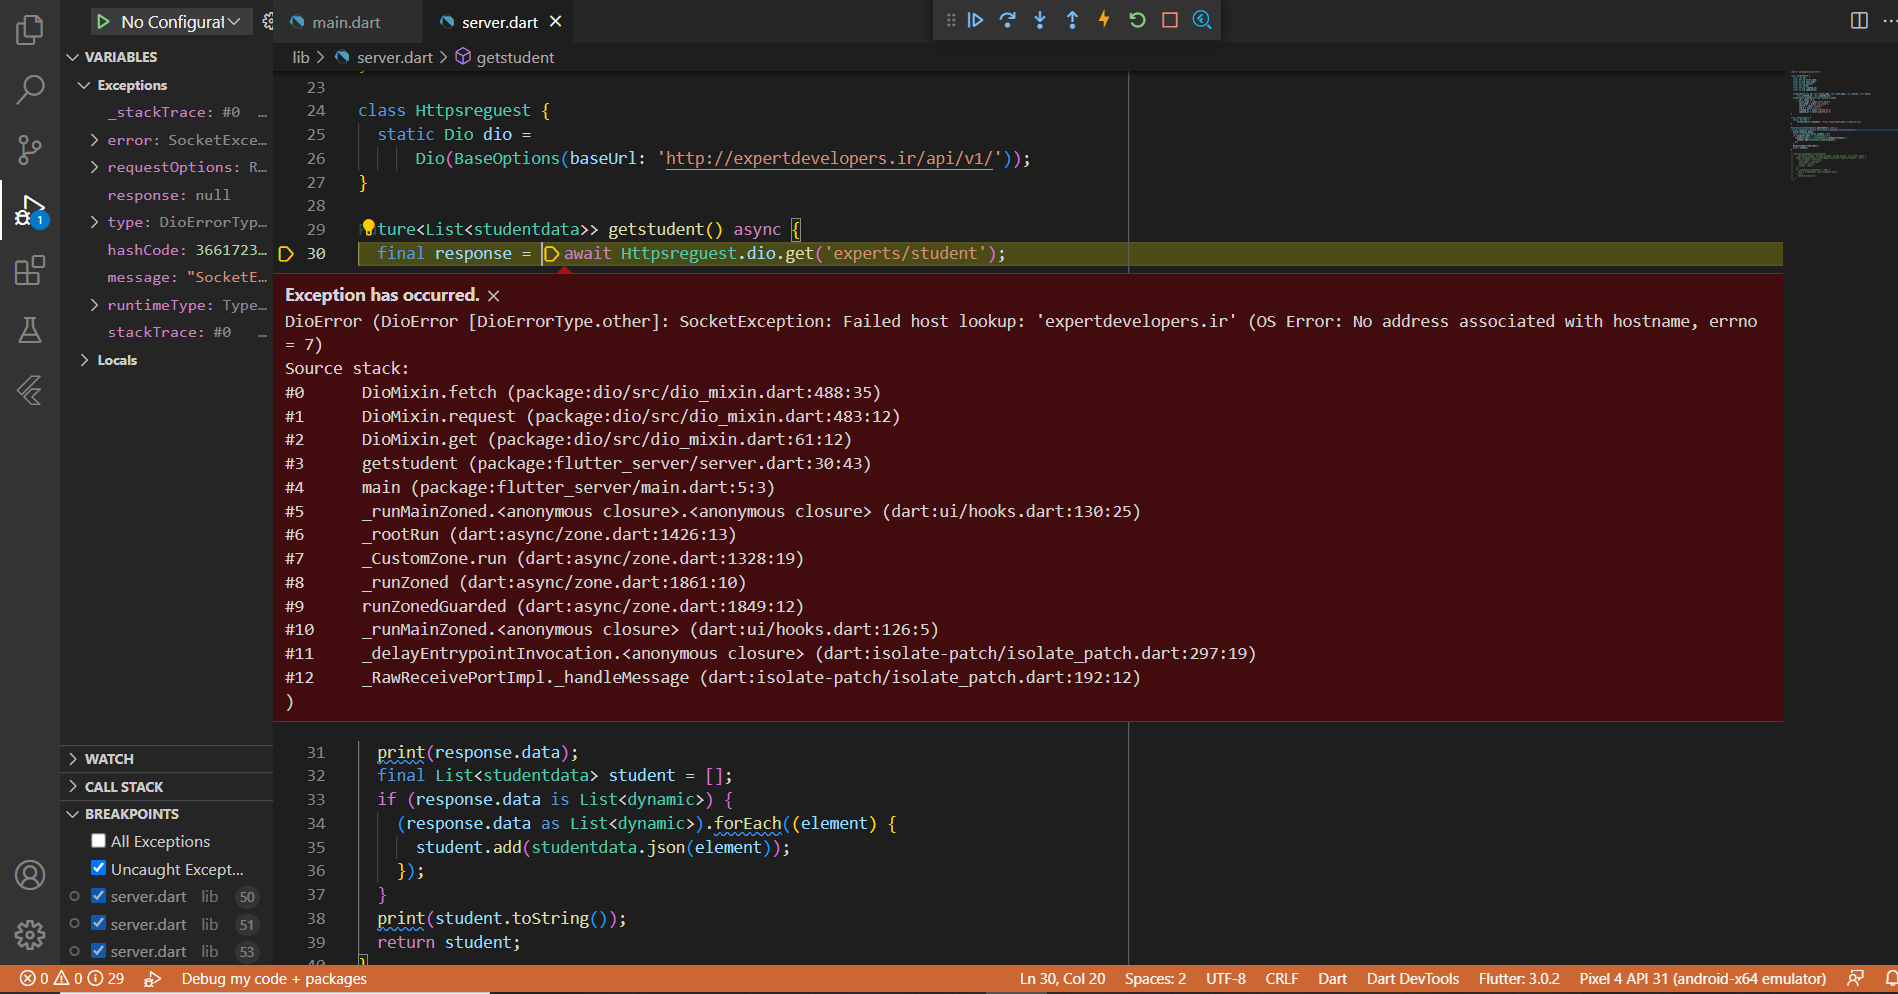Open the Run and Debug view
The width and height of the screenshot is (1898, 994).
[x=30, y=211]
